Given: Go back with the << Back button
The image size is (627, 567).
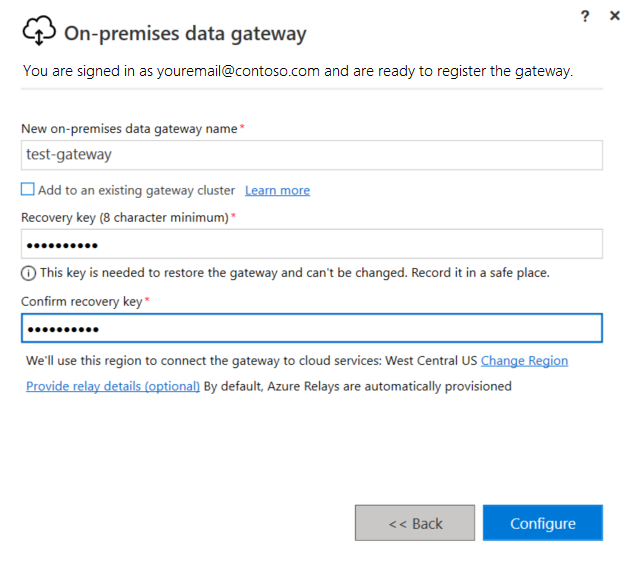Looking at the screenshot, I should [x=415, y=523].
